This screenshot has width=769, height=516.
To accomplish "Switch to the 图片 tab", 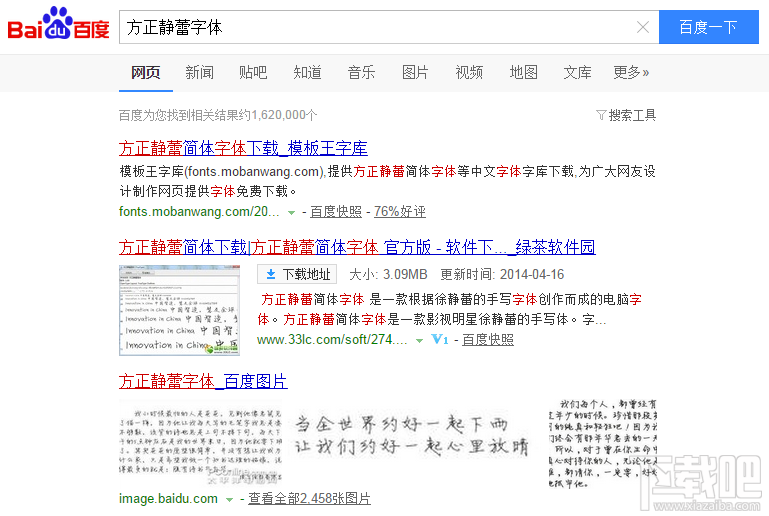I will [415, 72].
